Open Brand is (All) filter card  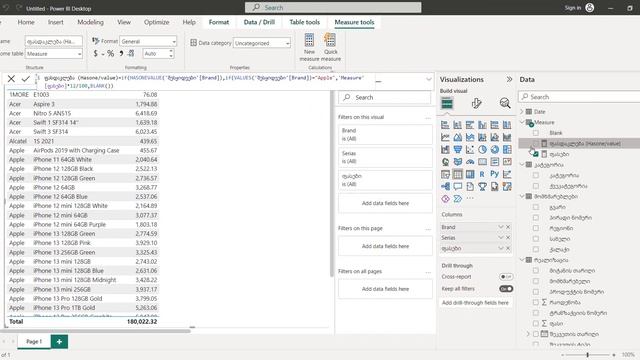(385, 135)
